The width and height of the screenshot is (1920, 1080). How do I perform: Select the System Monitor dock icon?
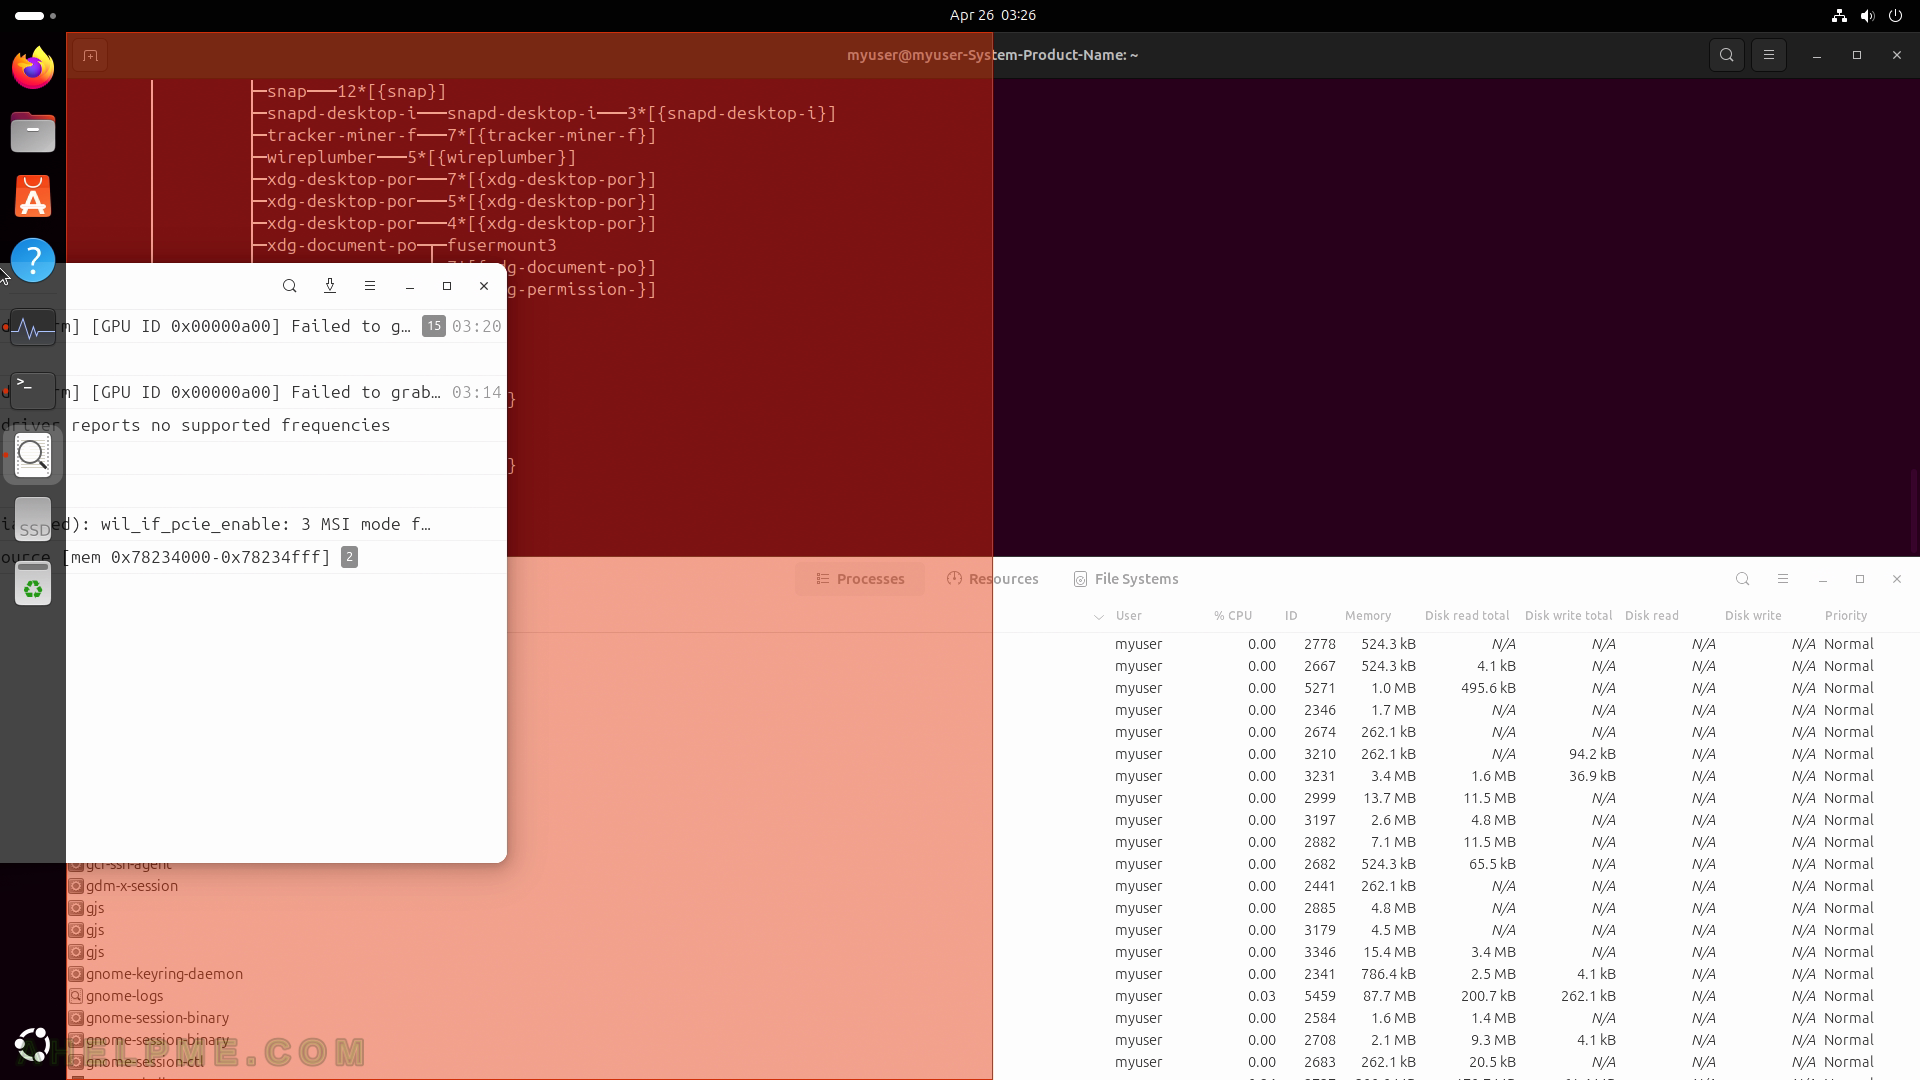click(33, 328)
